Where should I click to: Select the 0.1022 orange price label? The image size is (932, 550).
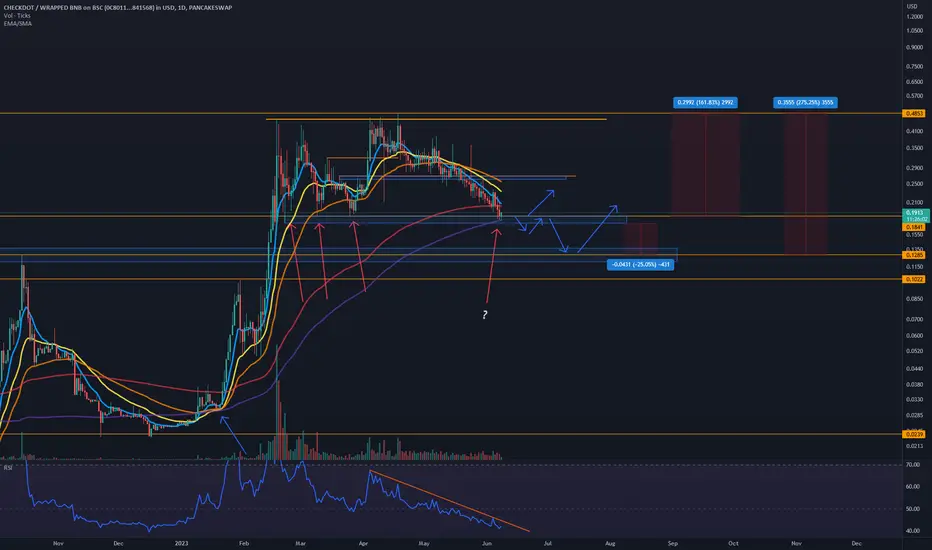(x=914, y=279)
